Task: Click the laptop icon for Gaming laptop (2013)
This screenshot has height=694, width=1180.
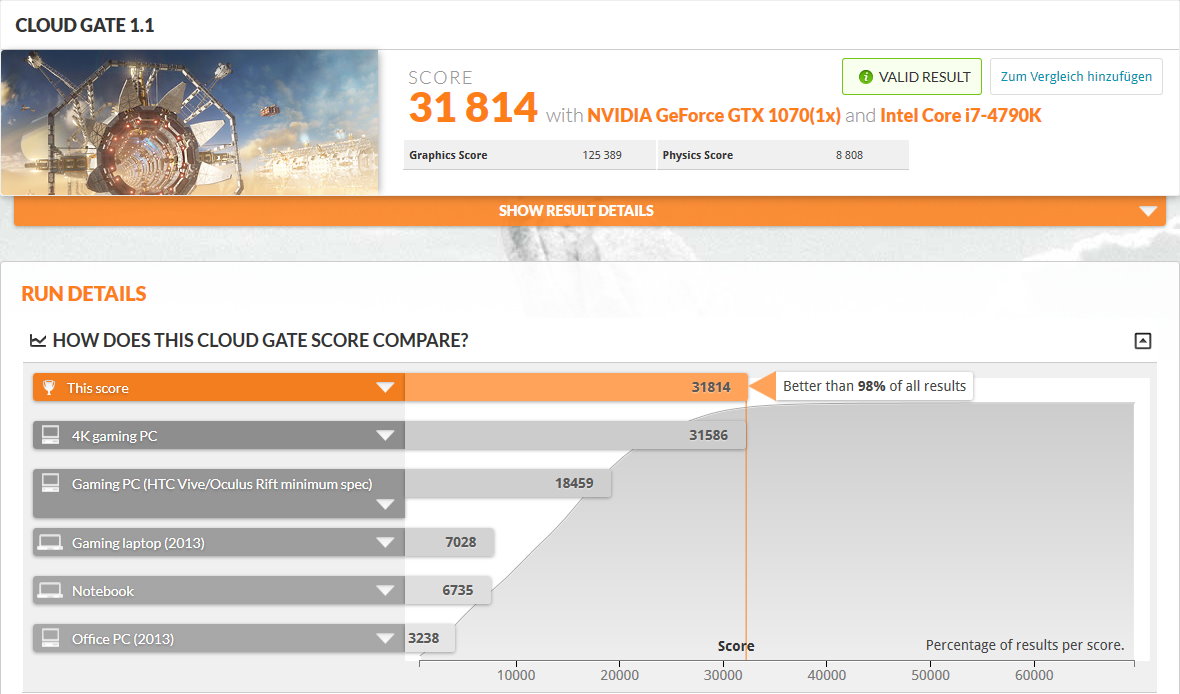Action: tap(50, 543)
